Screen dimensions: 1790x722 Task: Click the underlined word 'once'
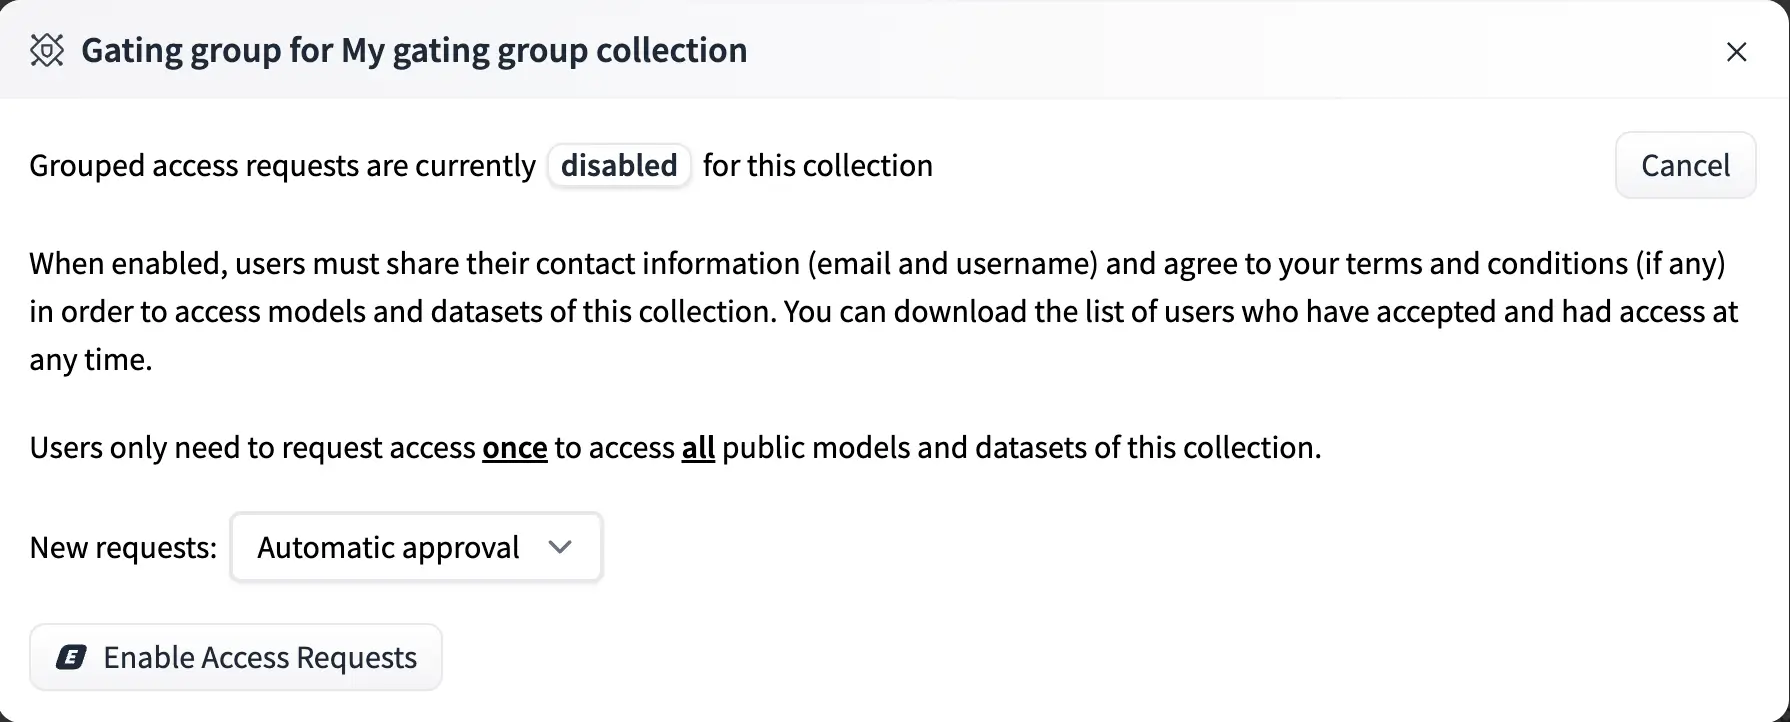515,447
